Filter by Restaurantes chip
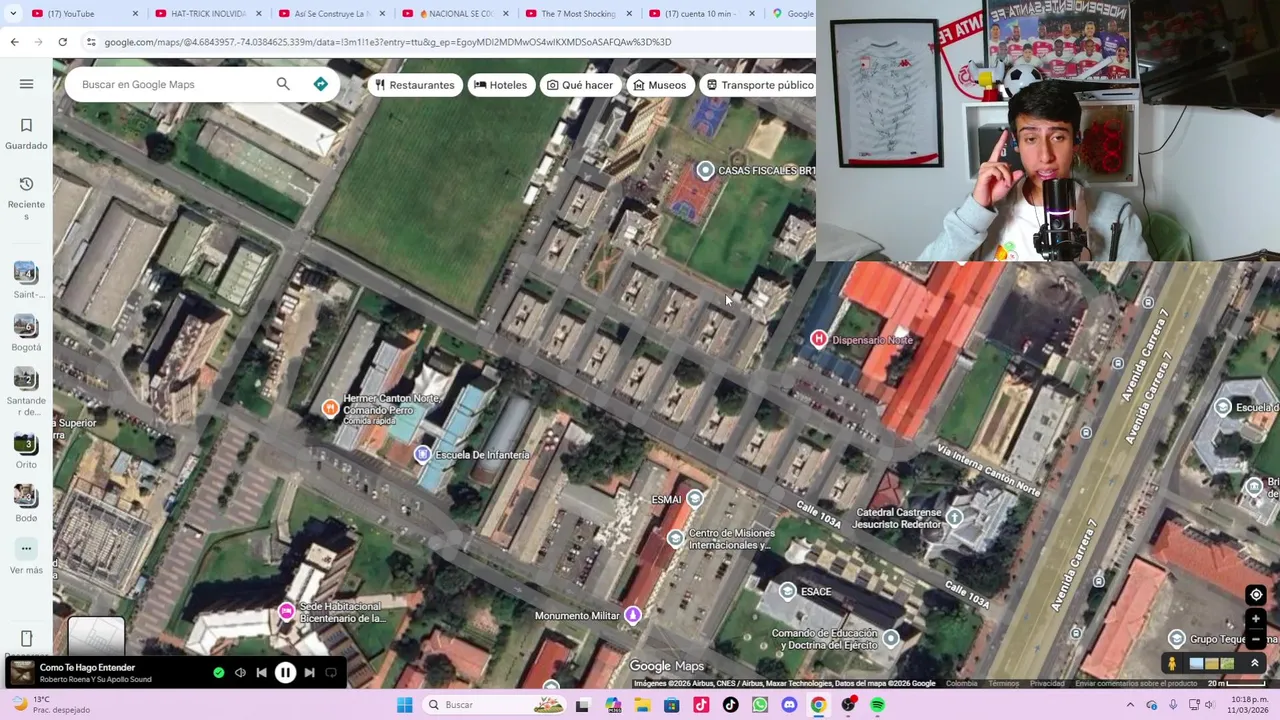 414,85
